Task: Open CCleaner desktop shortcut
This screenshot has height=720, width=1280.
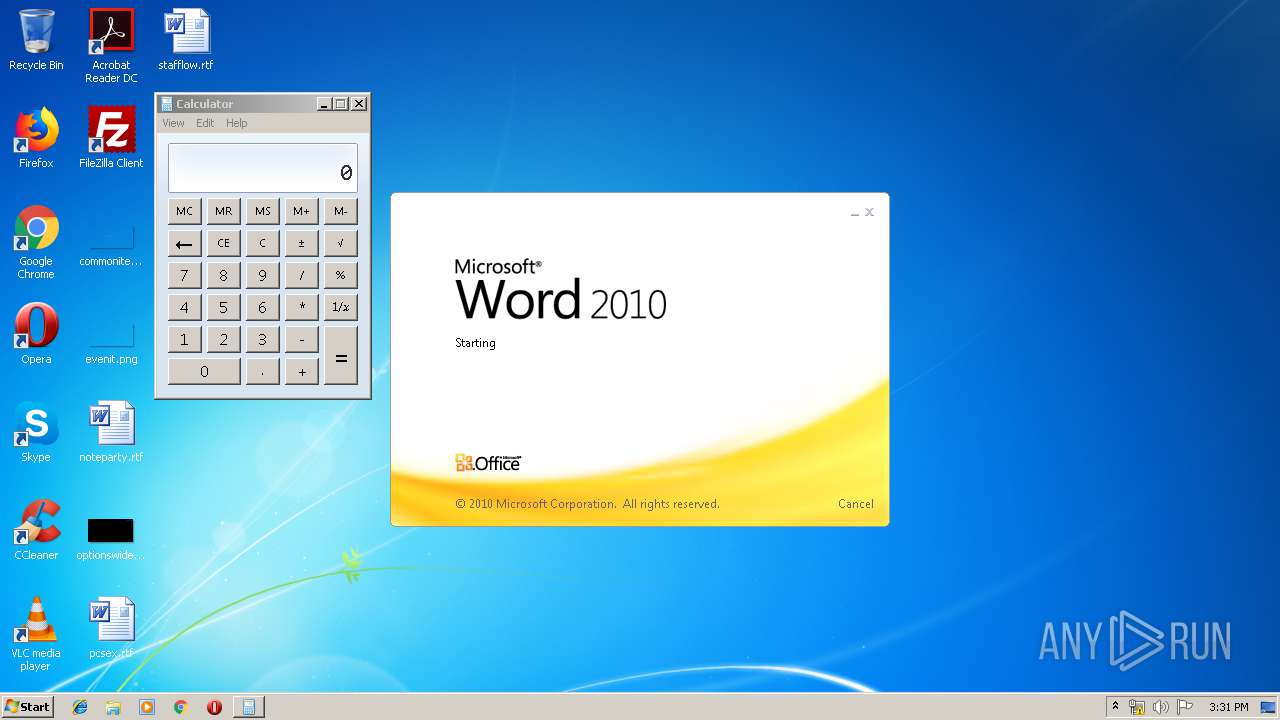Action: coord(36,530)
